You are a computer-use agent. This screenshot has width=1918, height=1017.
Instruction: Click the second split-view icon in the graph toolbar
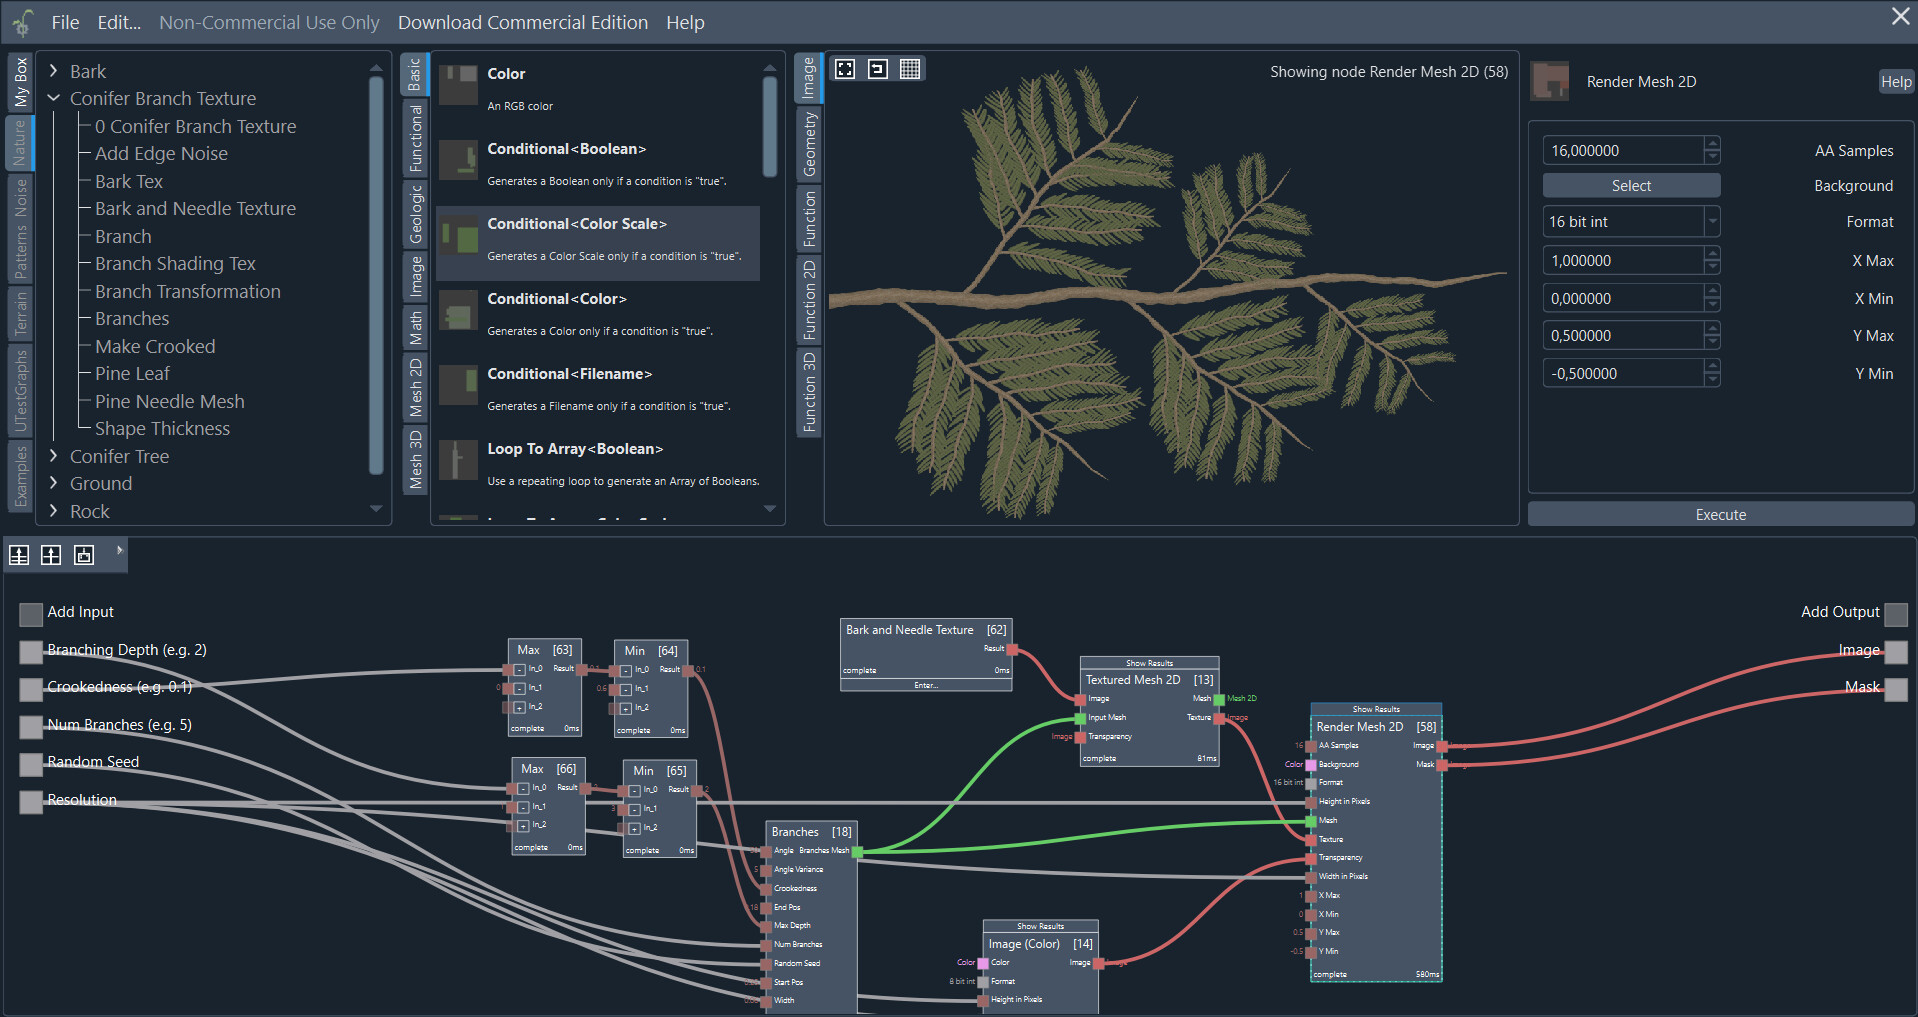[50, 555]
